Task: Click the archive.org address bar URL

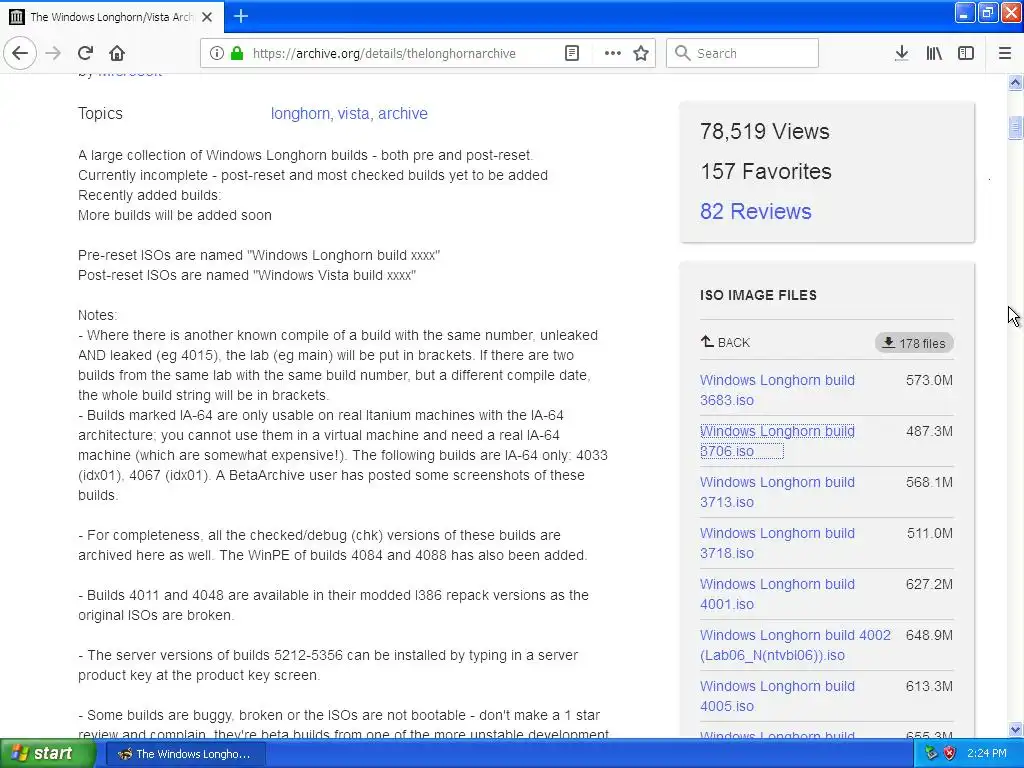Action: tap(384, 54)
